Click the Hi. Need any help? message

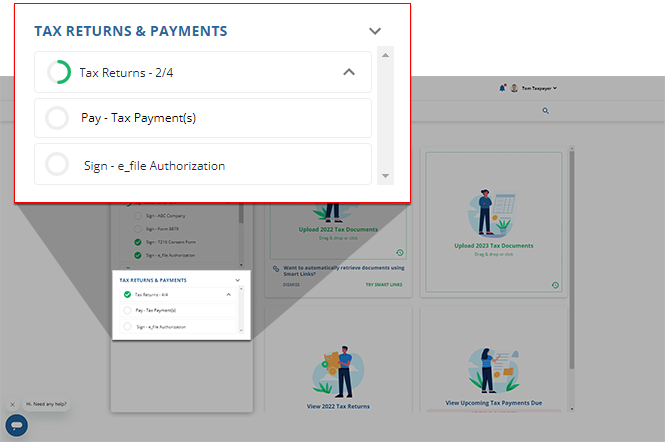[x=46, y=404]
